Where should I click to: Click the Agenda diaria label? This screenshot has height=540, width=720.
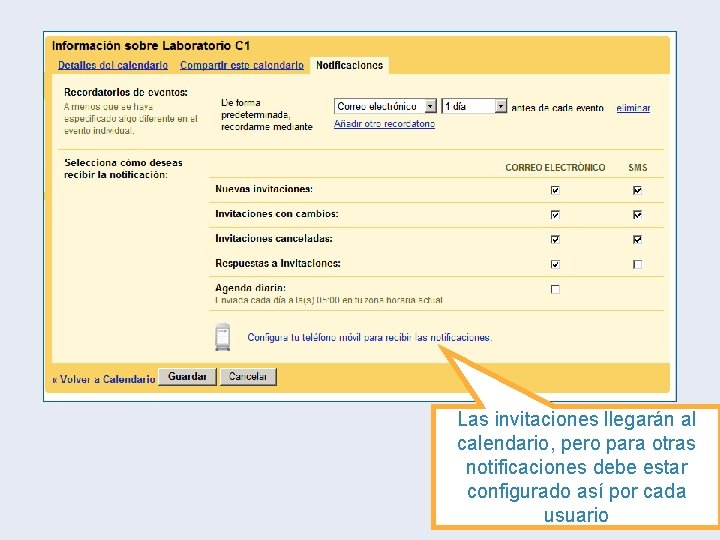coord(250,288)
